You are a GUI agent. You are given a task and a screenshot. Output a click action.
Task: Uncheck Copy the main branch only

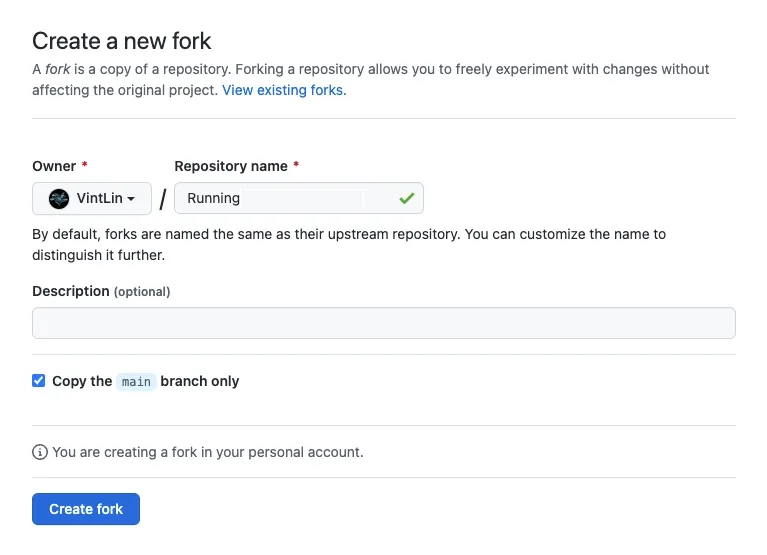coord(39,380)
